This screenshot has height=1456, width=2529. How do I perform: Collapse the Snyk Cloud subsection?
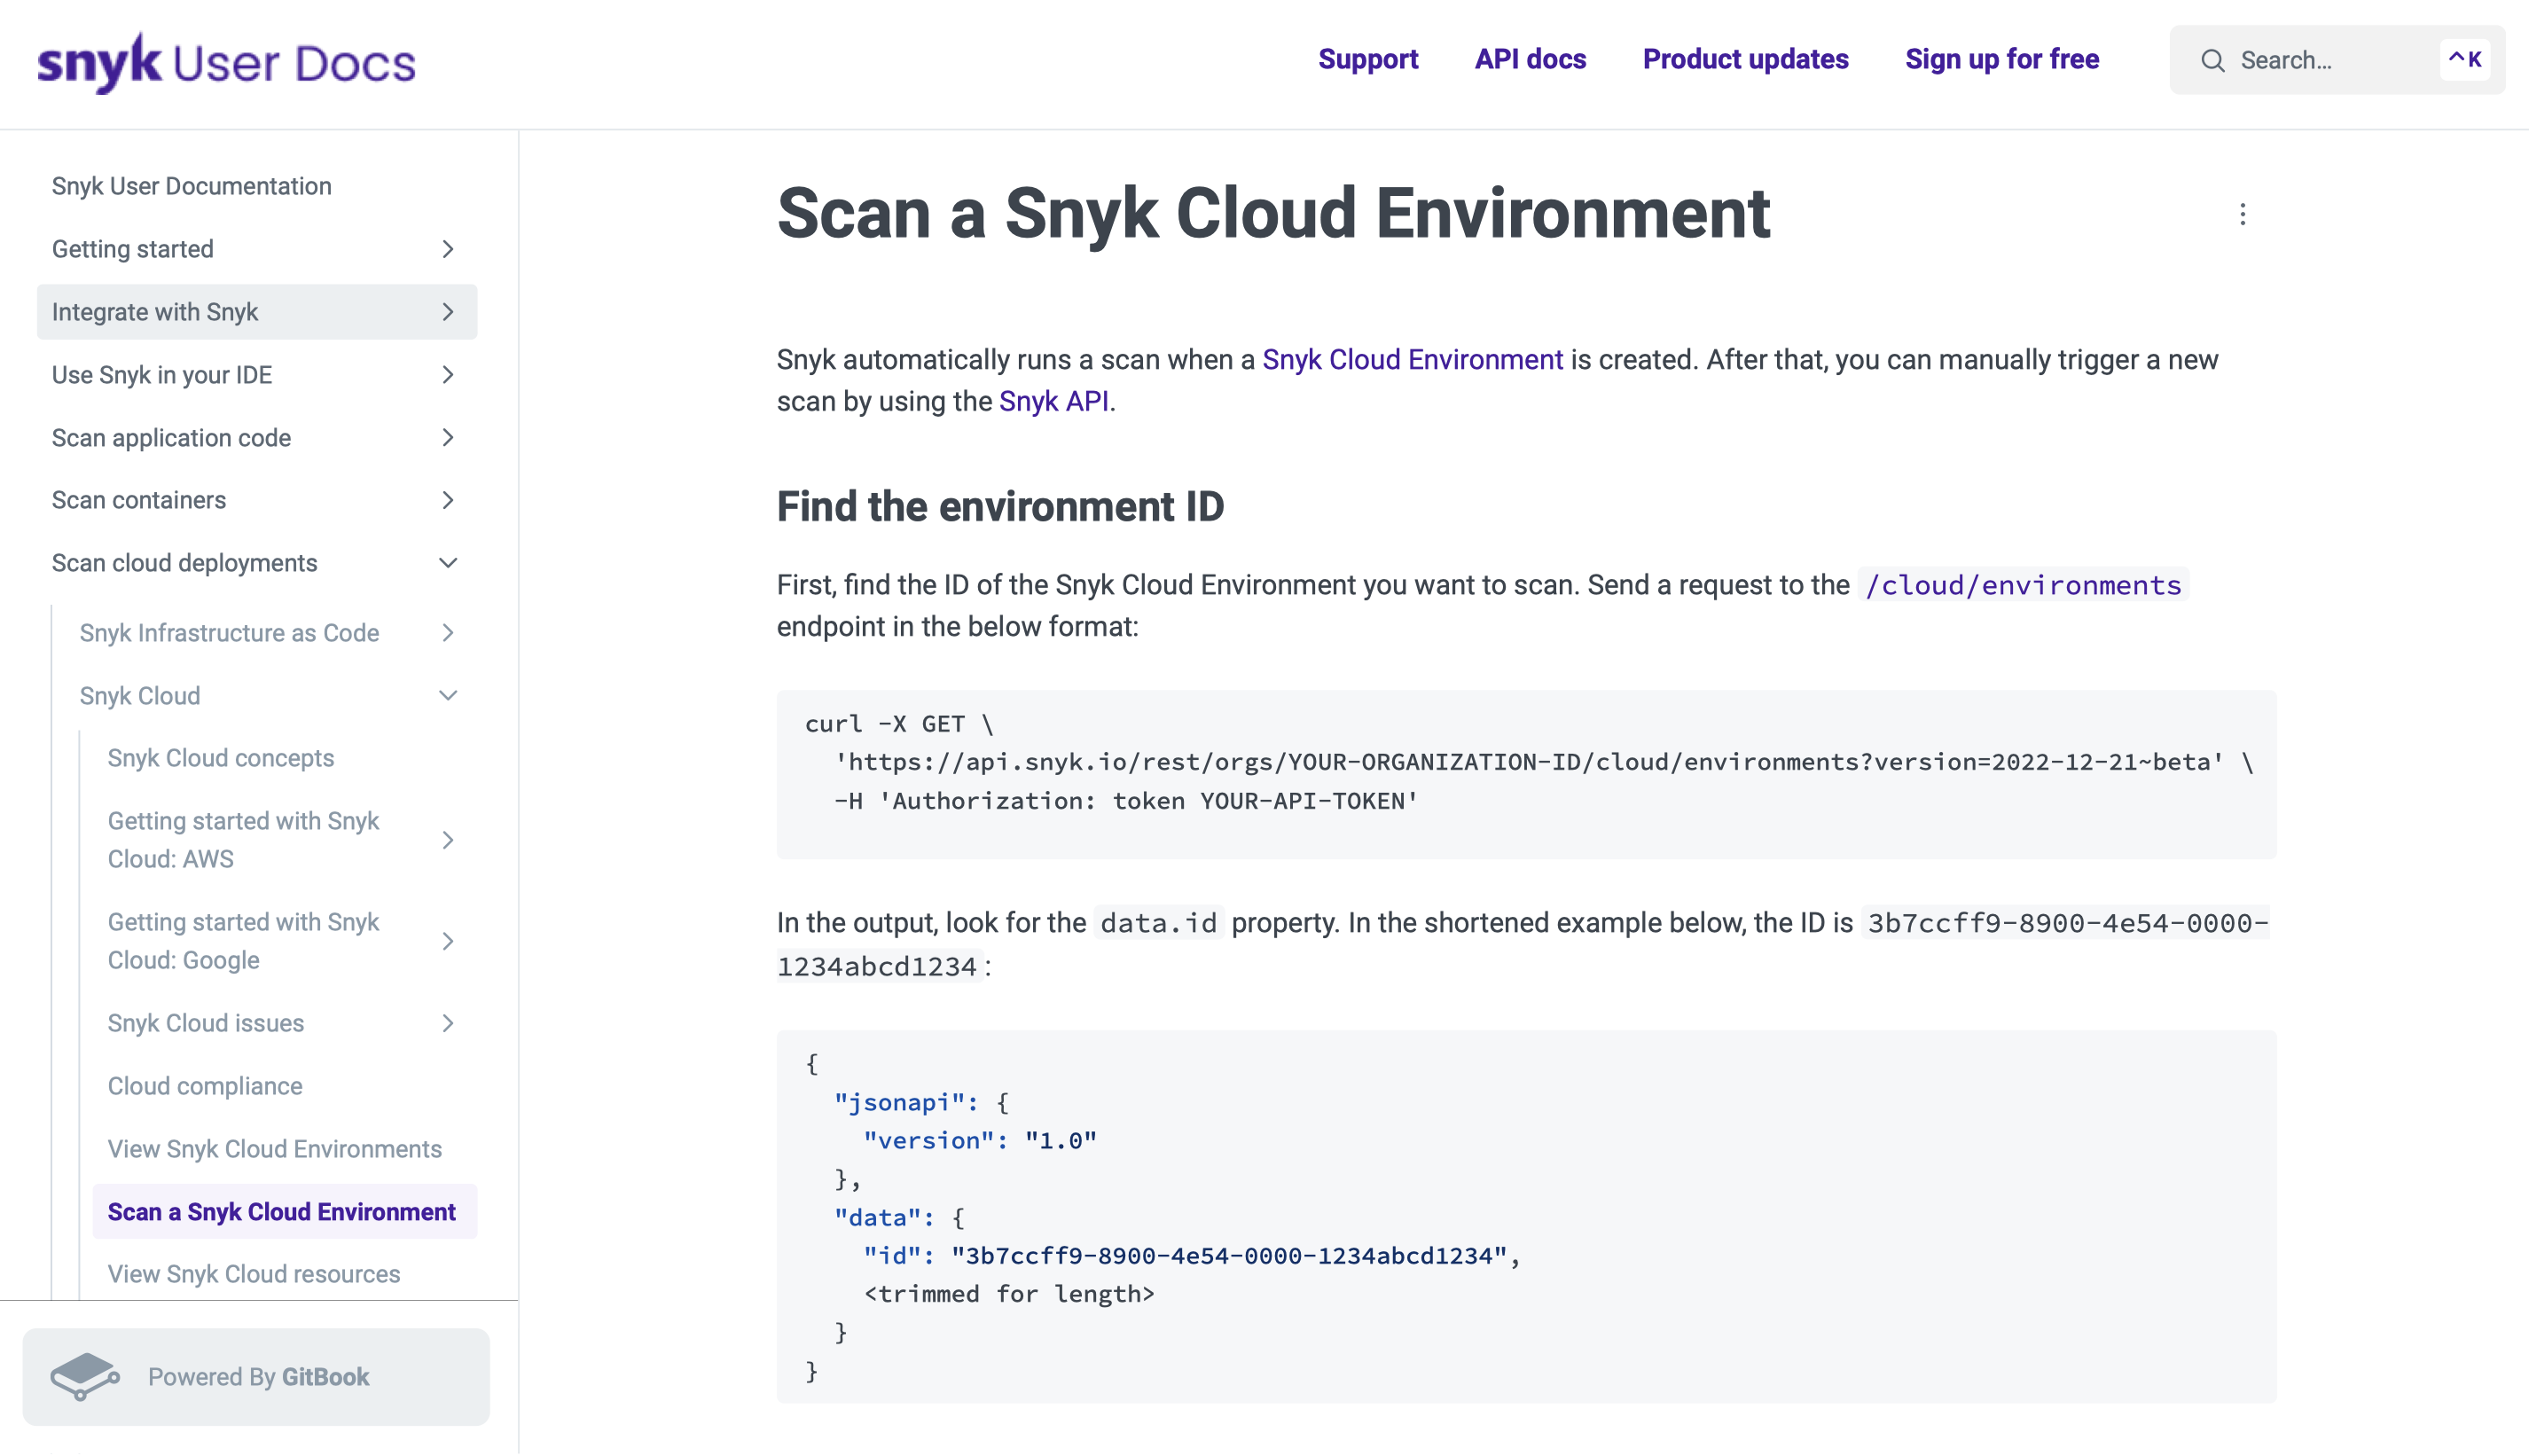(x=447, y=696)
